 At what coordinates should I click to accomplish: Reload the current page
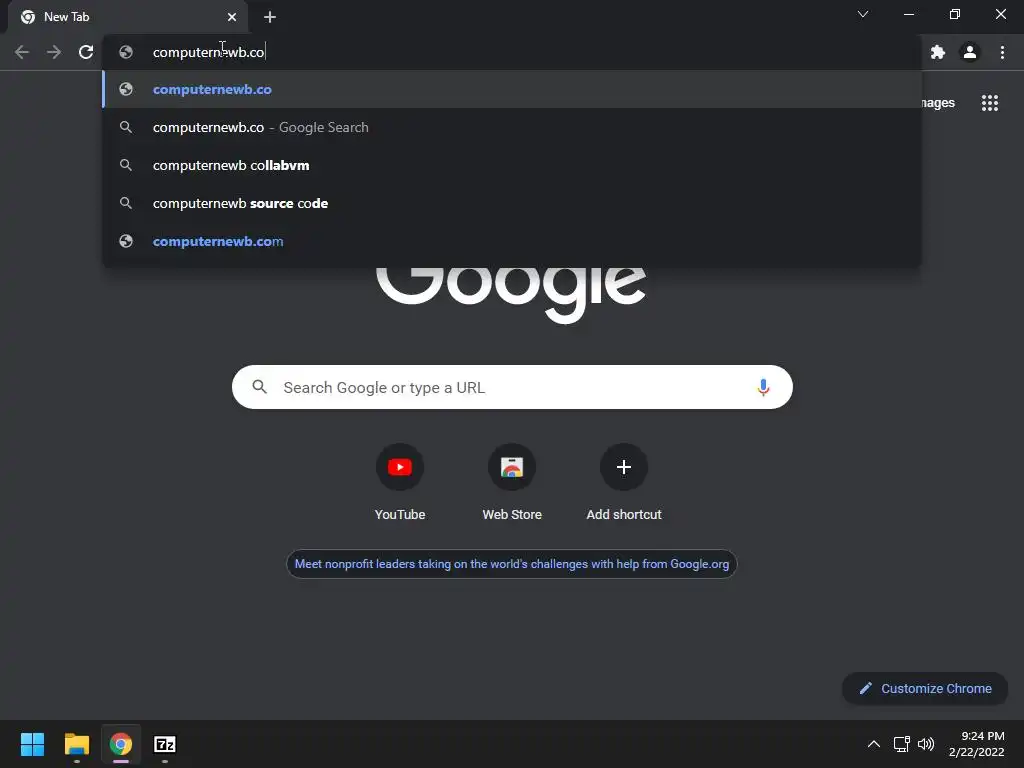pyautogui.click(x=86, y=52)
